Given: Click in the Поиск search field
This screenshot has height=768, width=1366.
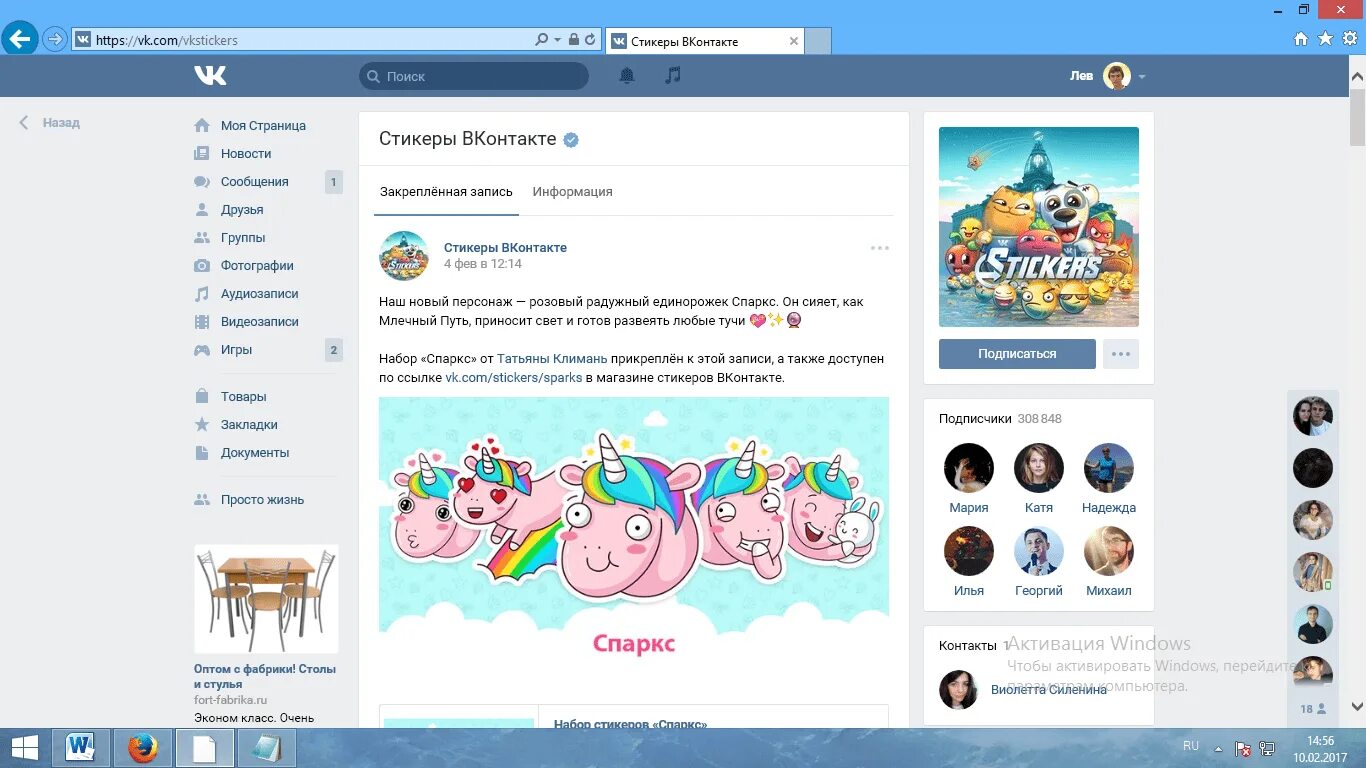Looking at the screenshot, I should pos(474,76).
